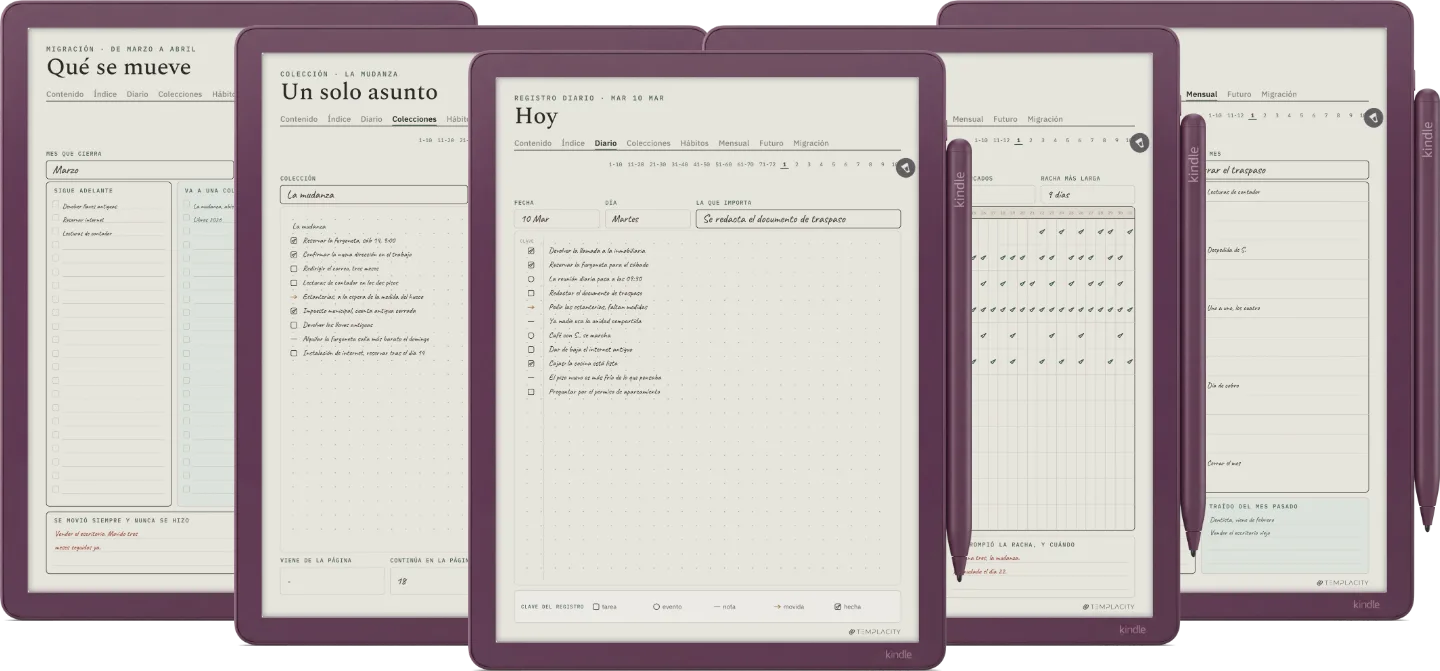Tap La que importa field on the Hoy page
This screenshot has width=1440, height=671.
pyautogui.click(x=798, y=219)
